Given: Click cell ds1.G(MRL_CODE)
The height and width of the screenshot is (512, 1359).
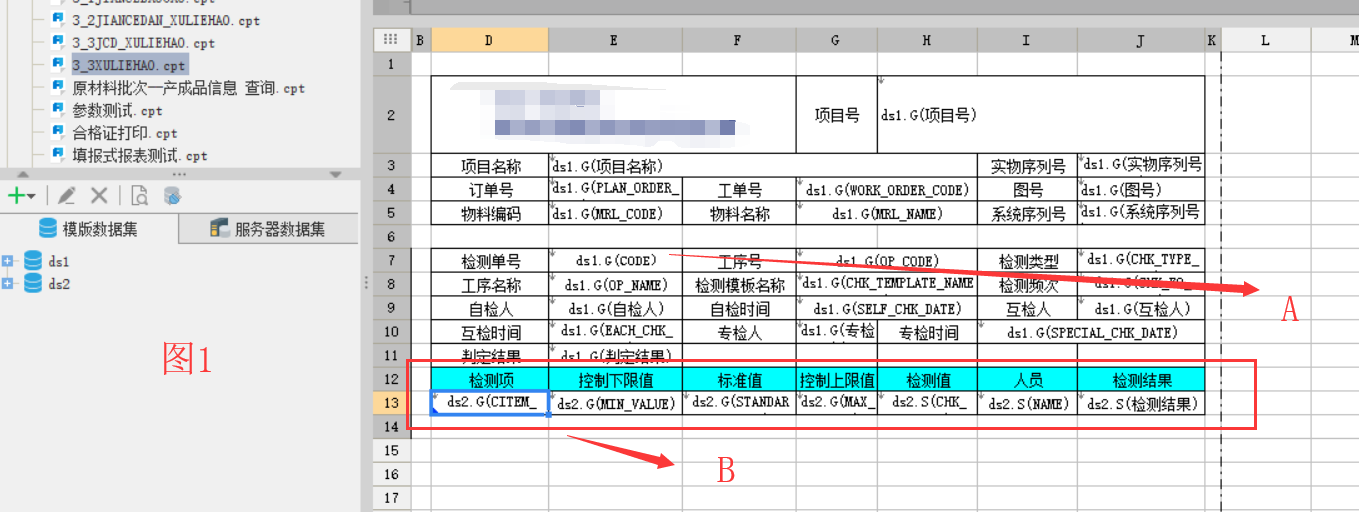Looking at the screenshot, I should coord(615,213).
